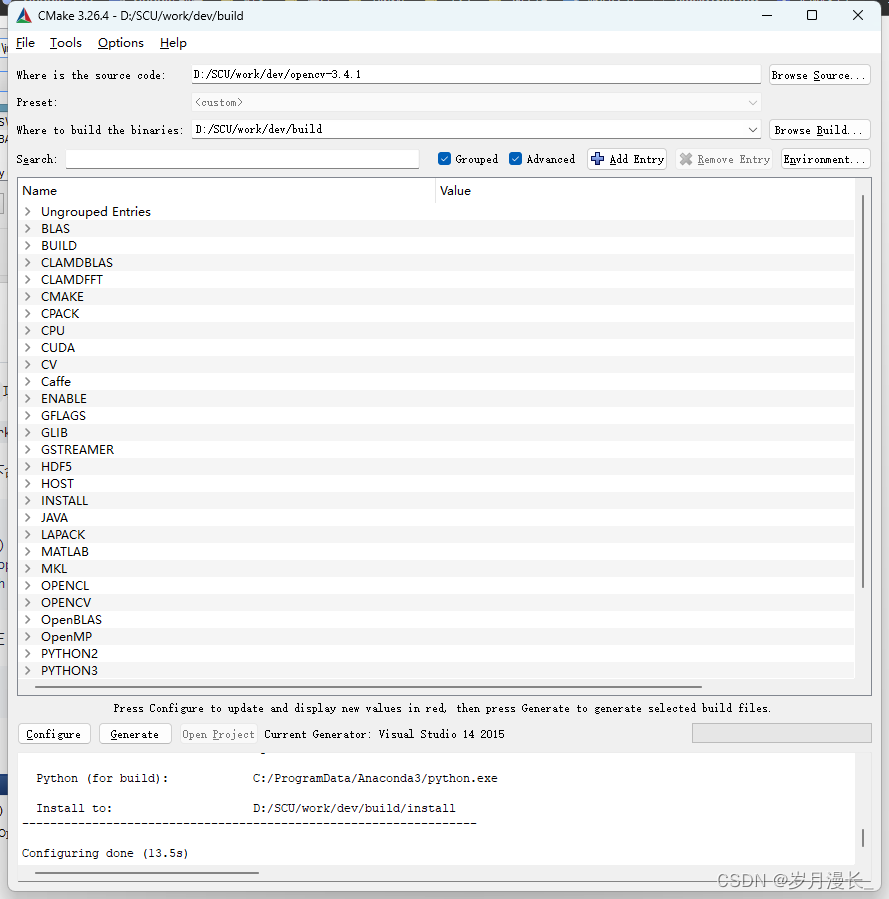The image size is (889, 899).
Task: Expand the OPENCV group
Action: pyautogui.click(x=27, y=602)
